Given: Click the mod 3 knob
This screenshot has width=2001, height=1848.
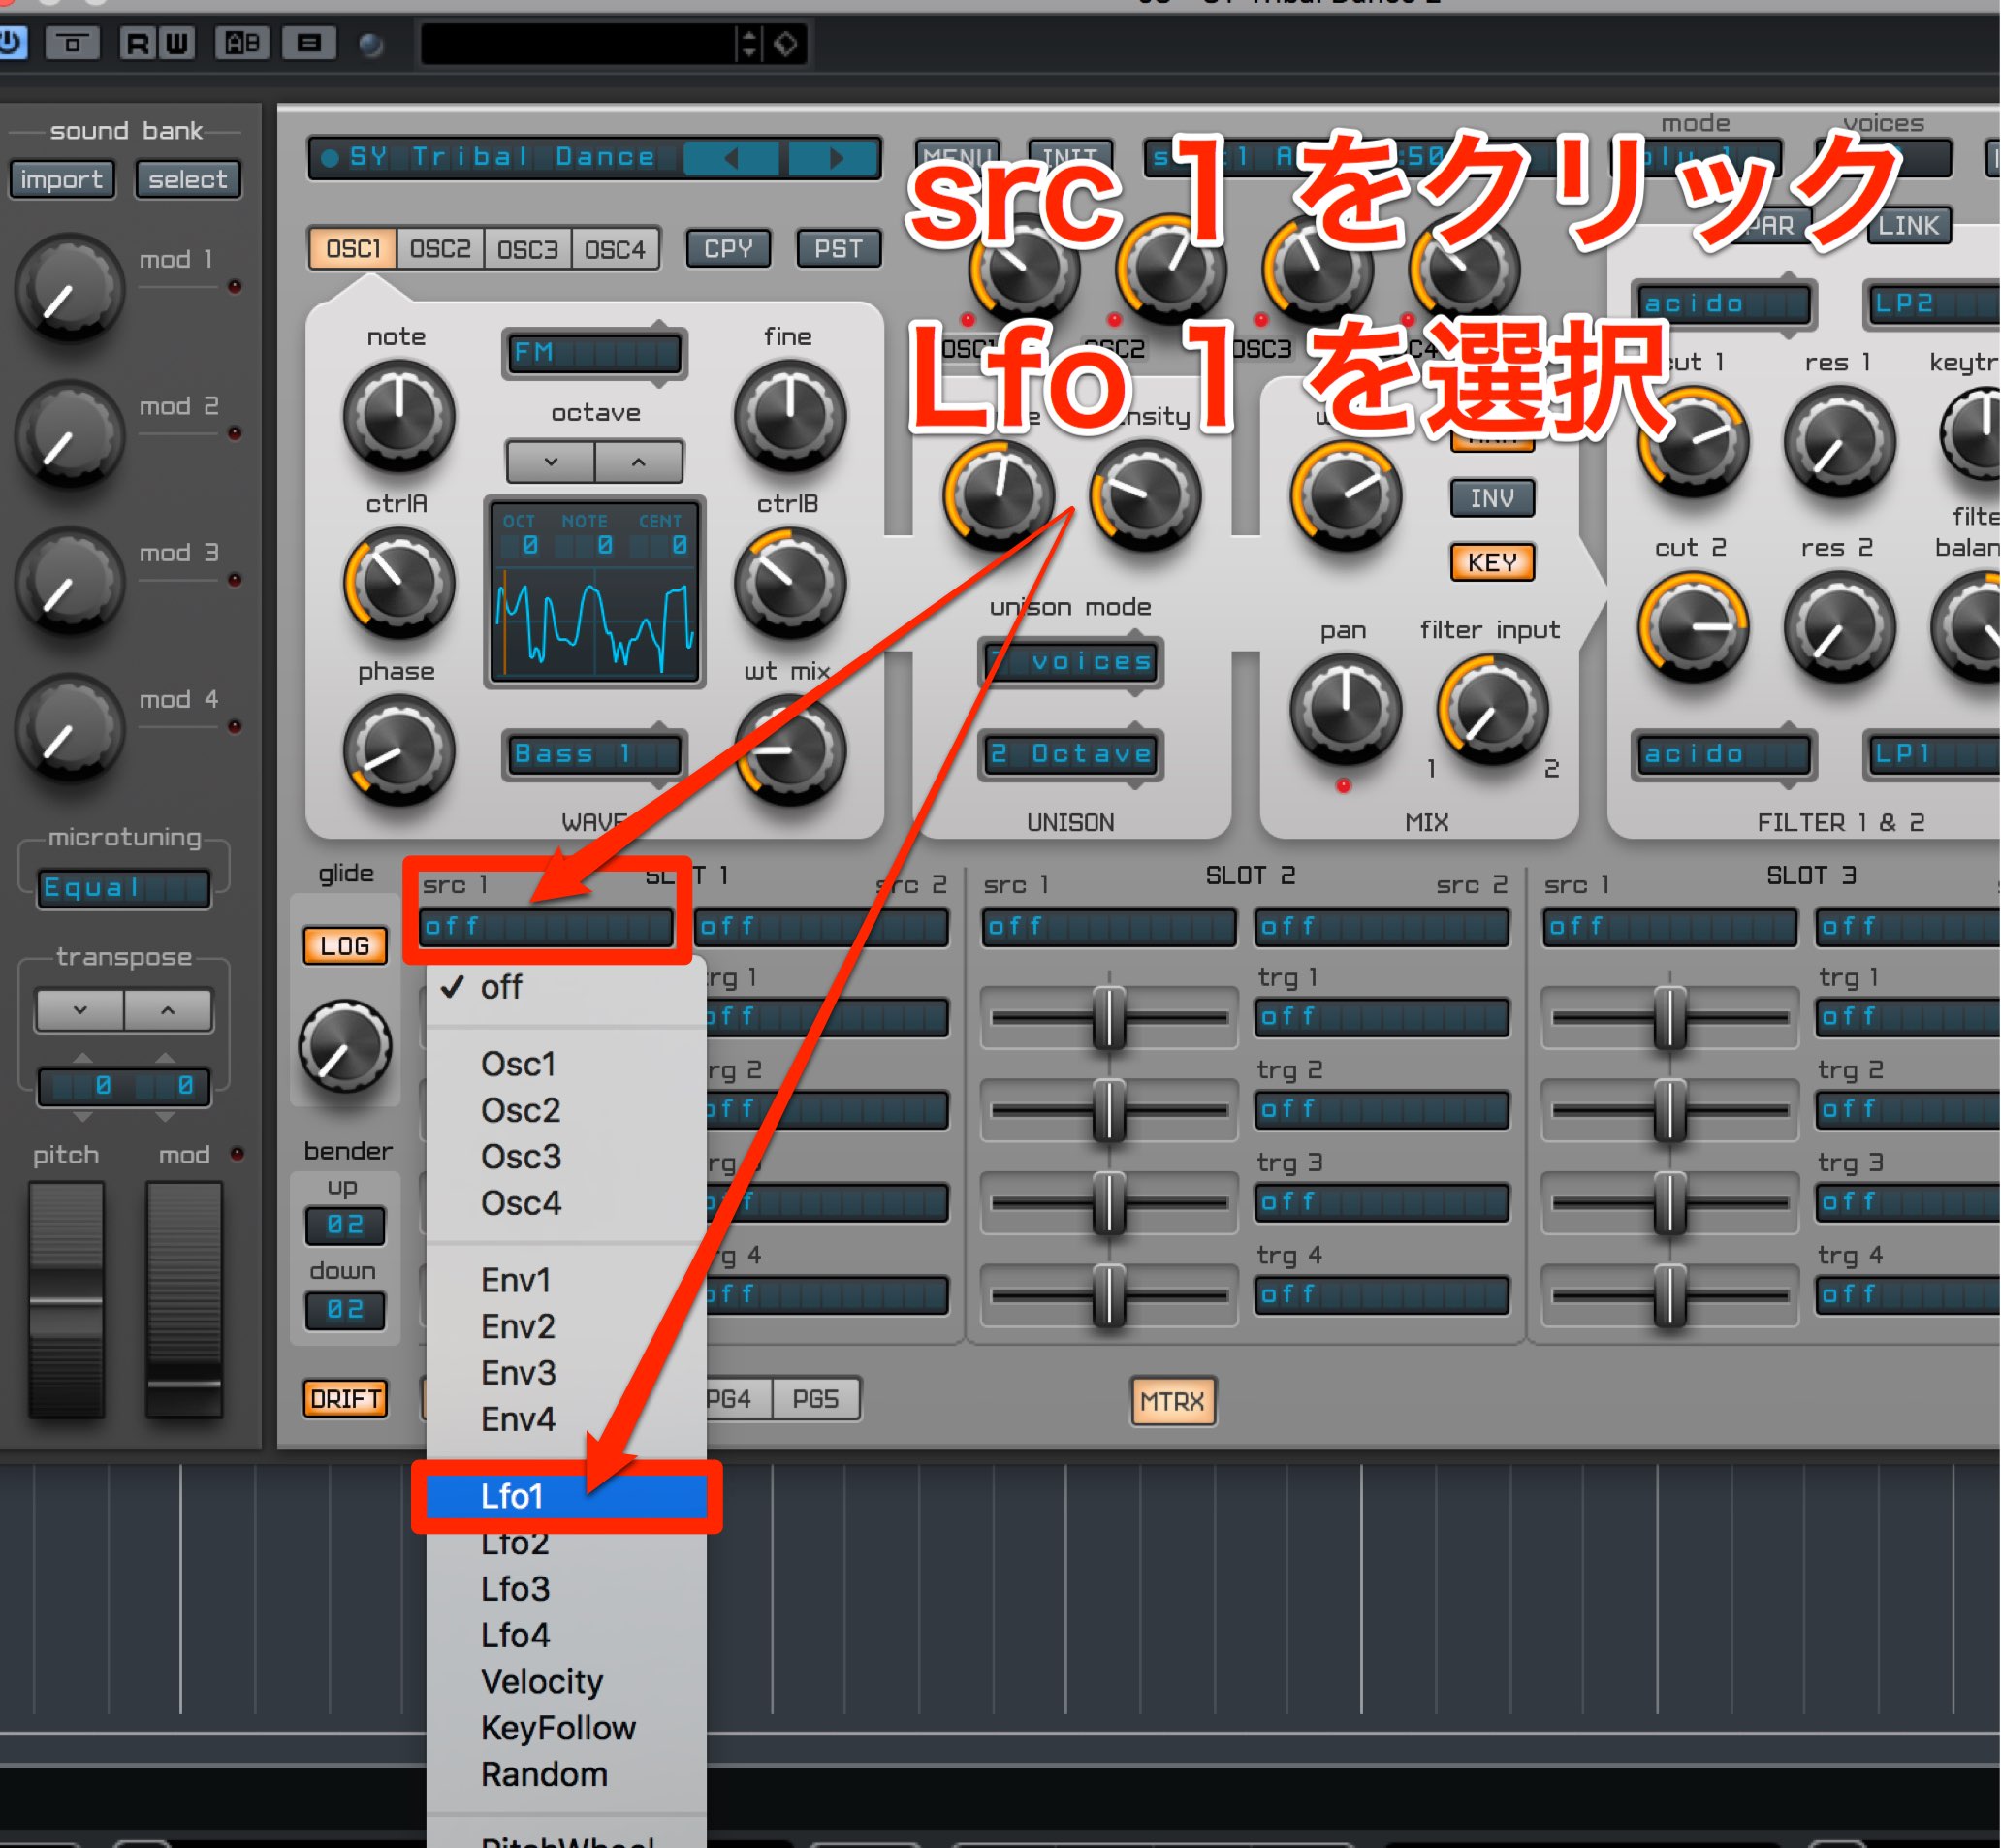Looking at the screenshot, I should 69,582.
